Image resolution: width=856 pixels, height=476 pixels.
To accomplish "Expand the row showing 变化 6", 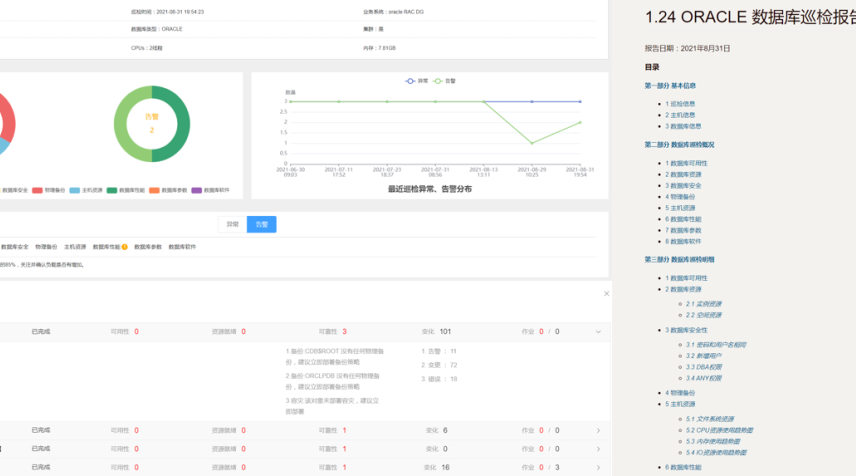I will point(598,431).
